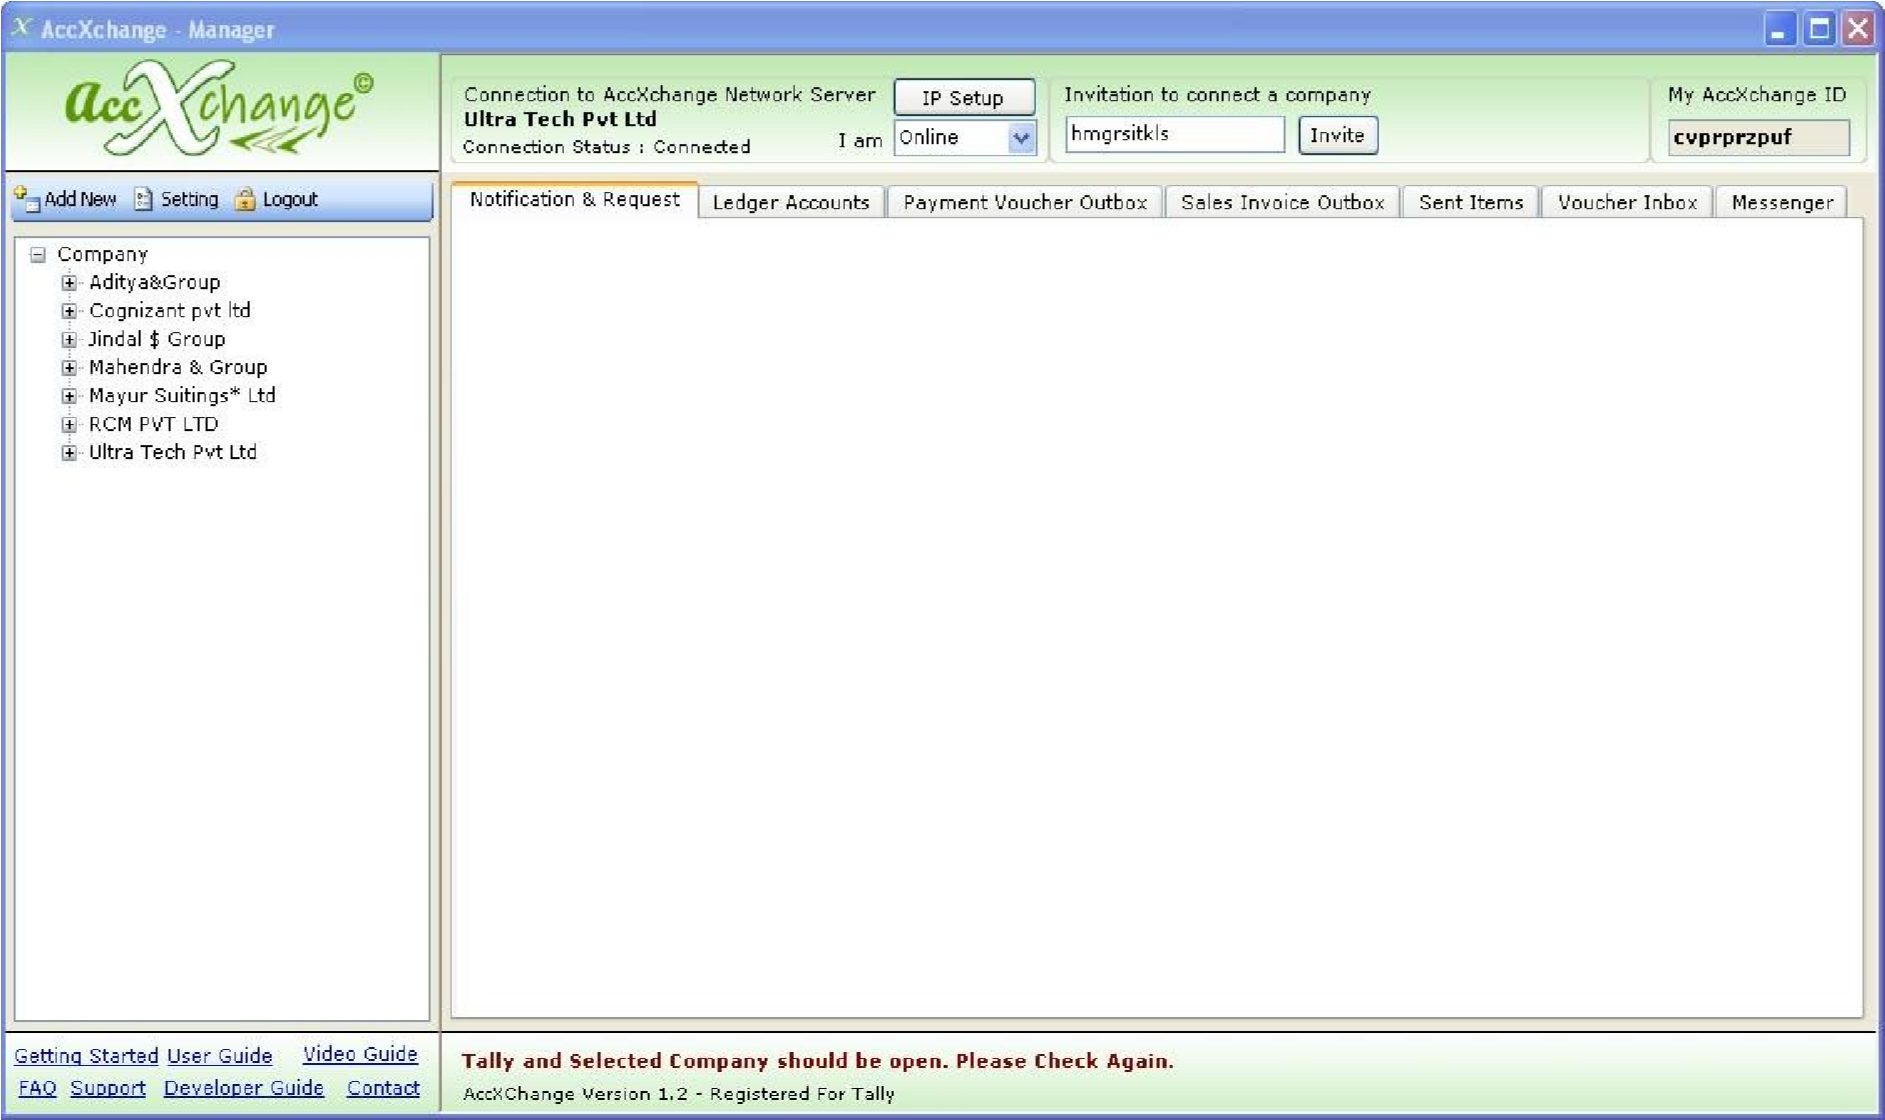Collapse the Company root tree node

38,255
